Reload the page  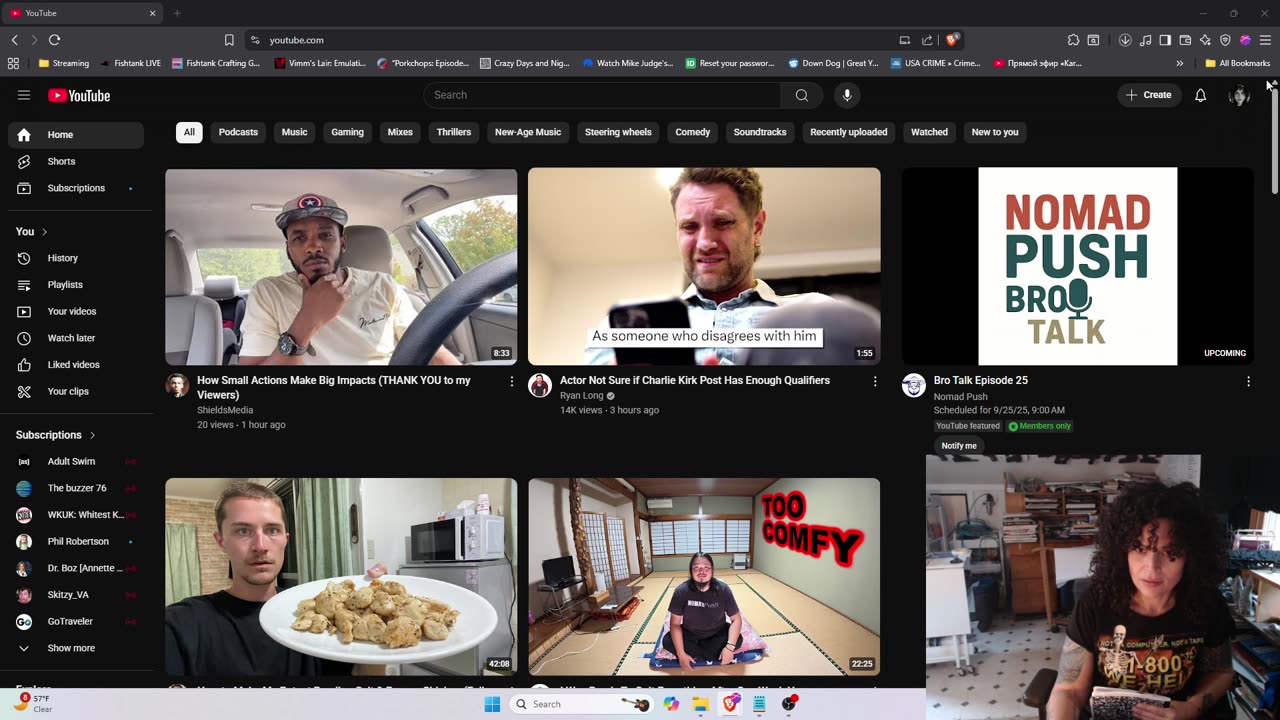pos(54,40)
